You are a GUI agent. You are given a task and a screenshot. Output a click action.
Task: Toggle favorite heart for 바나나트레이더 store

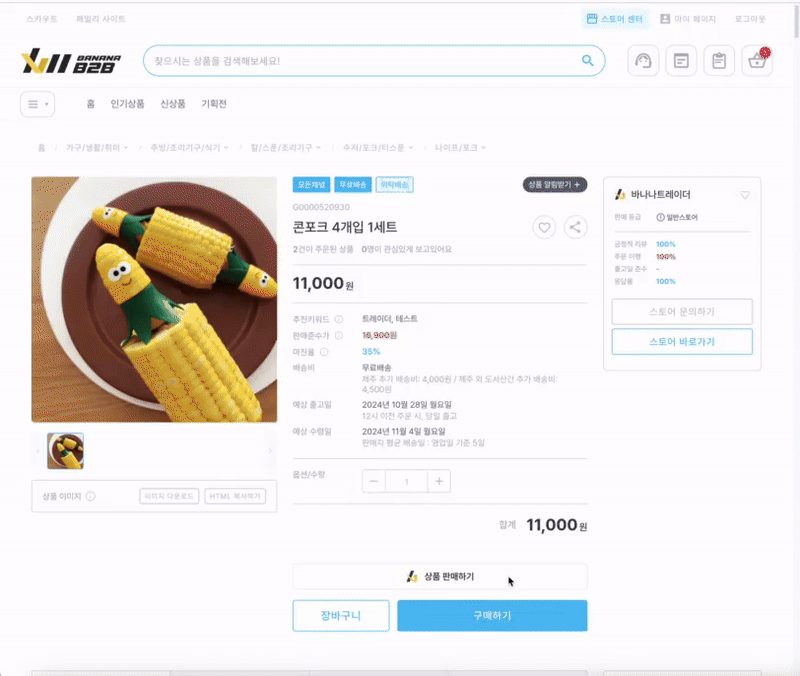click(745, 195)
